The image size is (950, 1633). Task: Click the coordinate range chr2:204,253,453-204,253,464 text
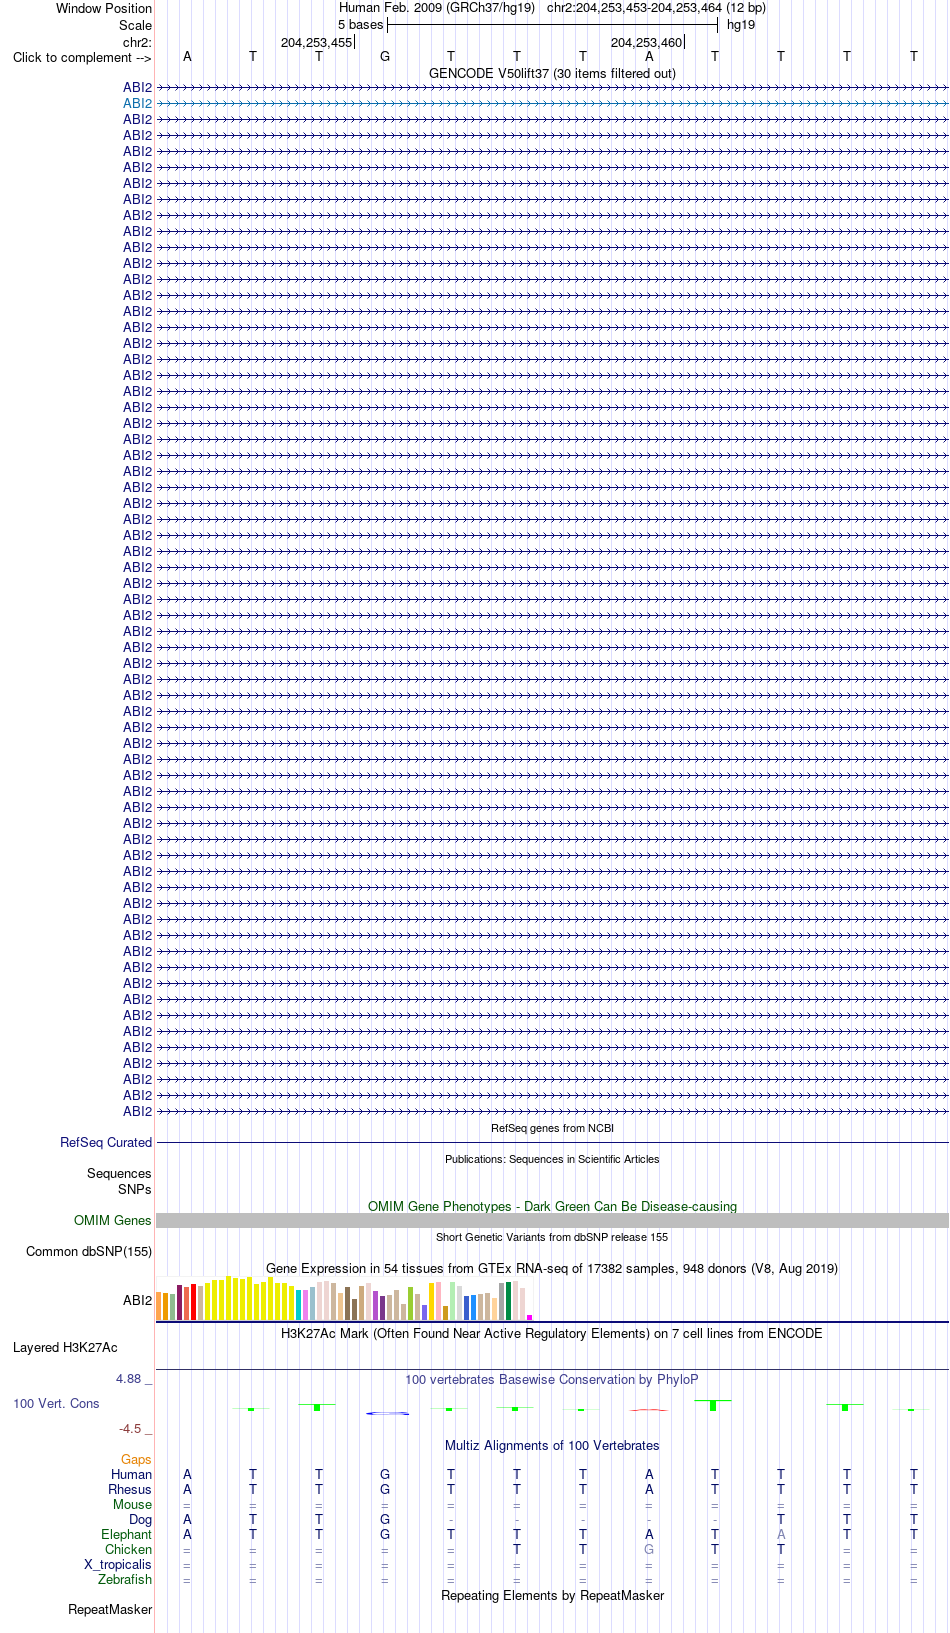pos(656,8)
